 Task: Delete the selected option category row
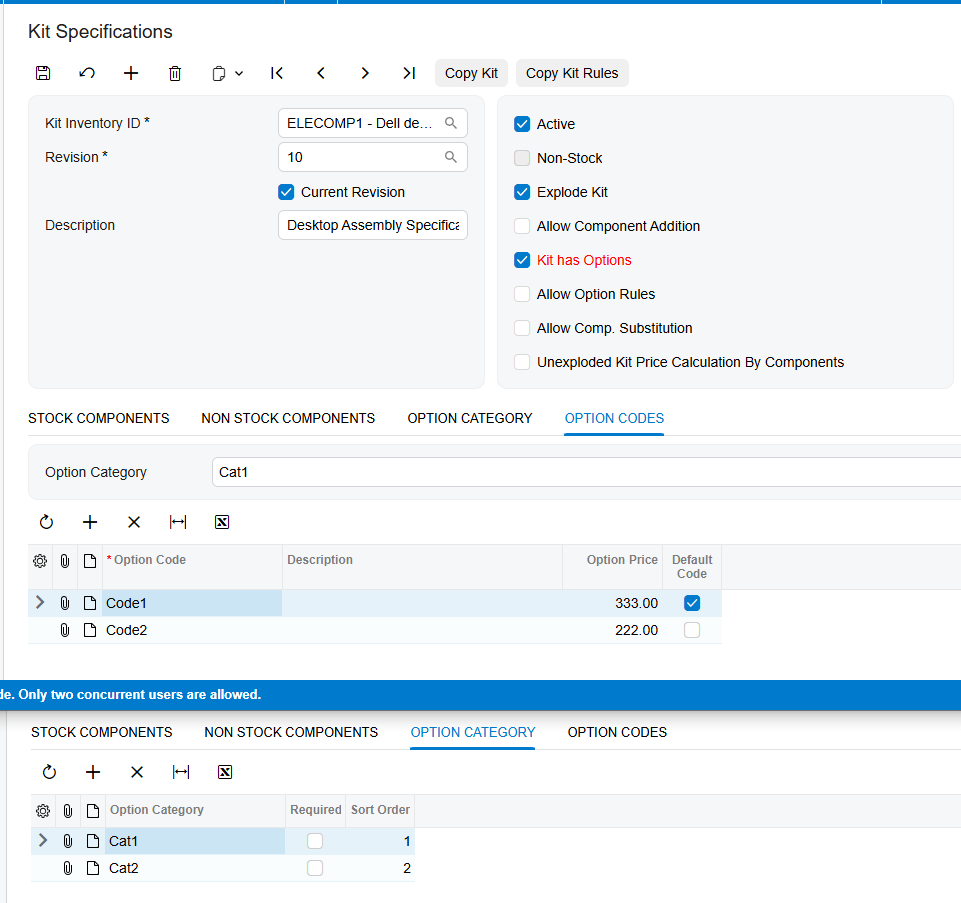pos(137,772)
